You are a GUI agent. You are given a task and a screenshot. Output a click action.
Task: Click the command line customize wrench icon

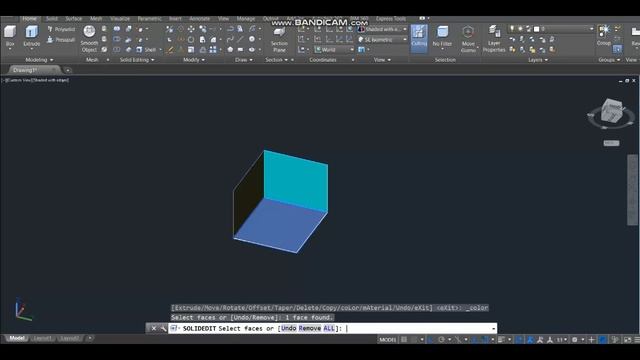tap(163, 328)
